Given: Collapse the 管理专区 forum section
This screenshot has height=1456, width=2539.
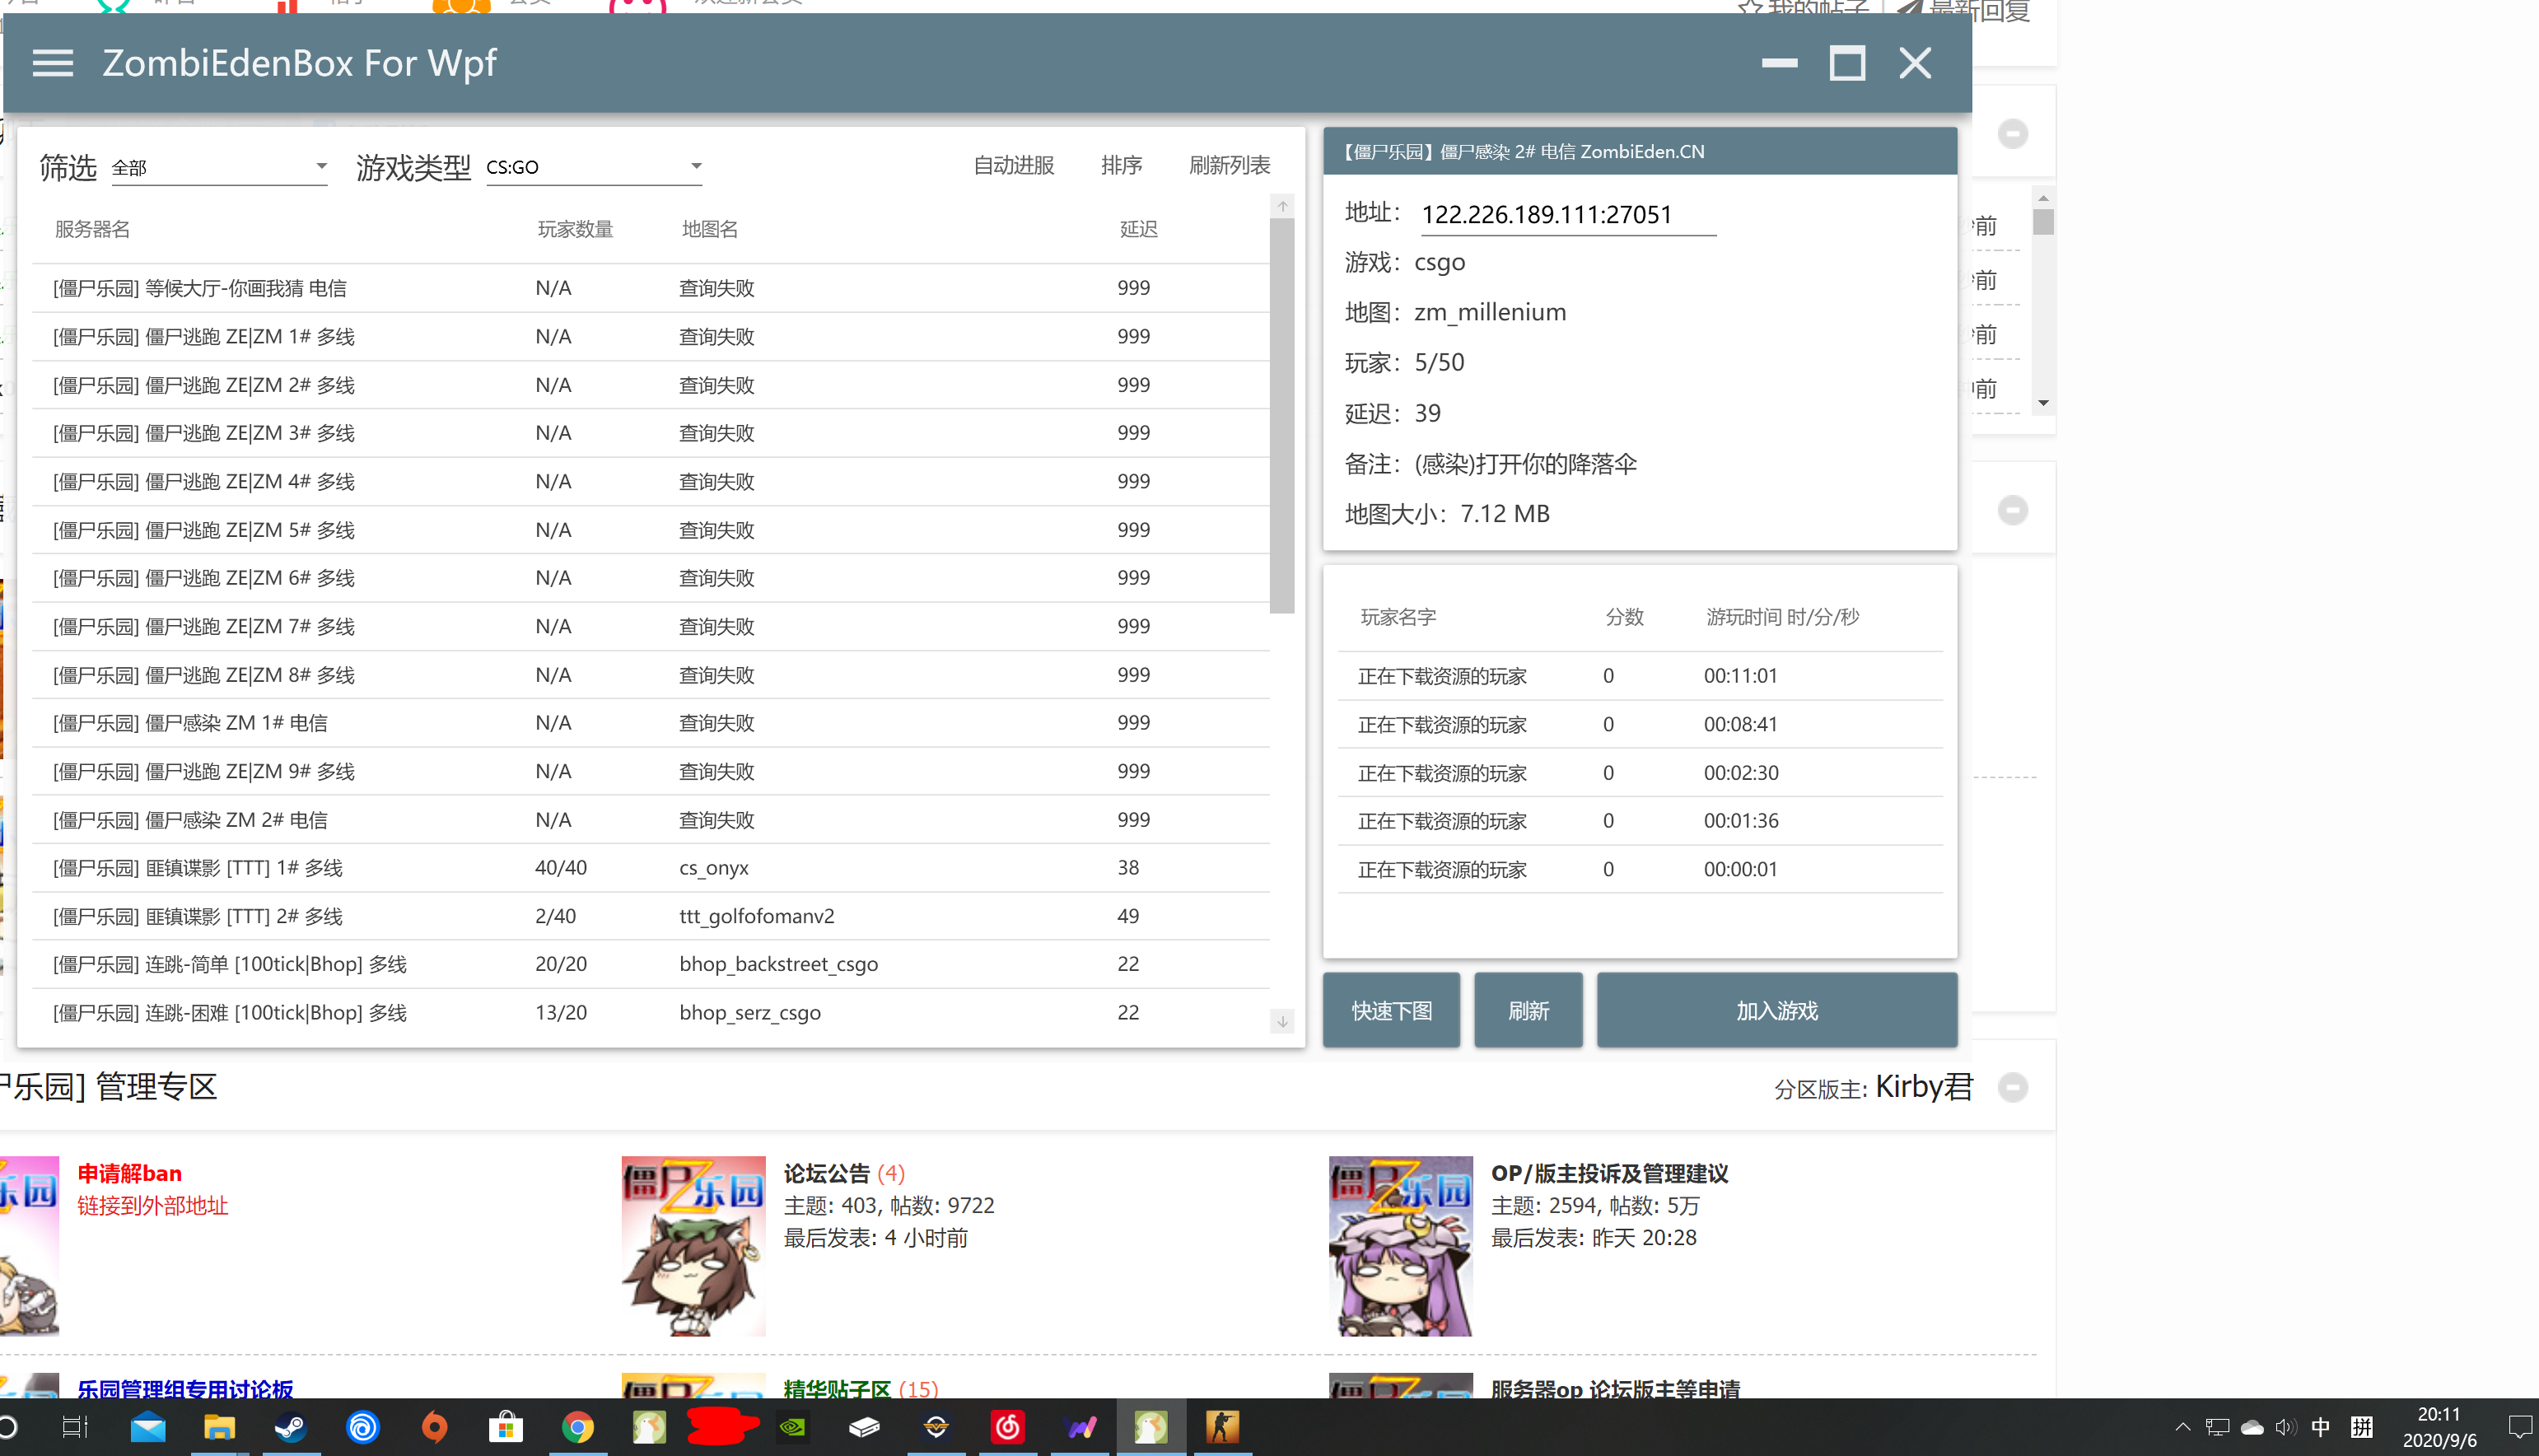Looking at the screenshot, I should [x=2013, y=1087].
